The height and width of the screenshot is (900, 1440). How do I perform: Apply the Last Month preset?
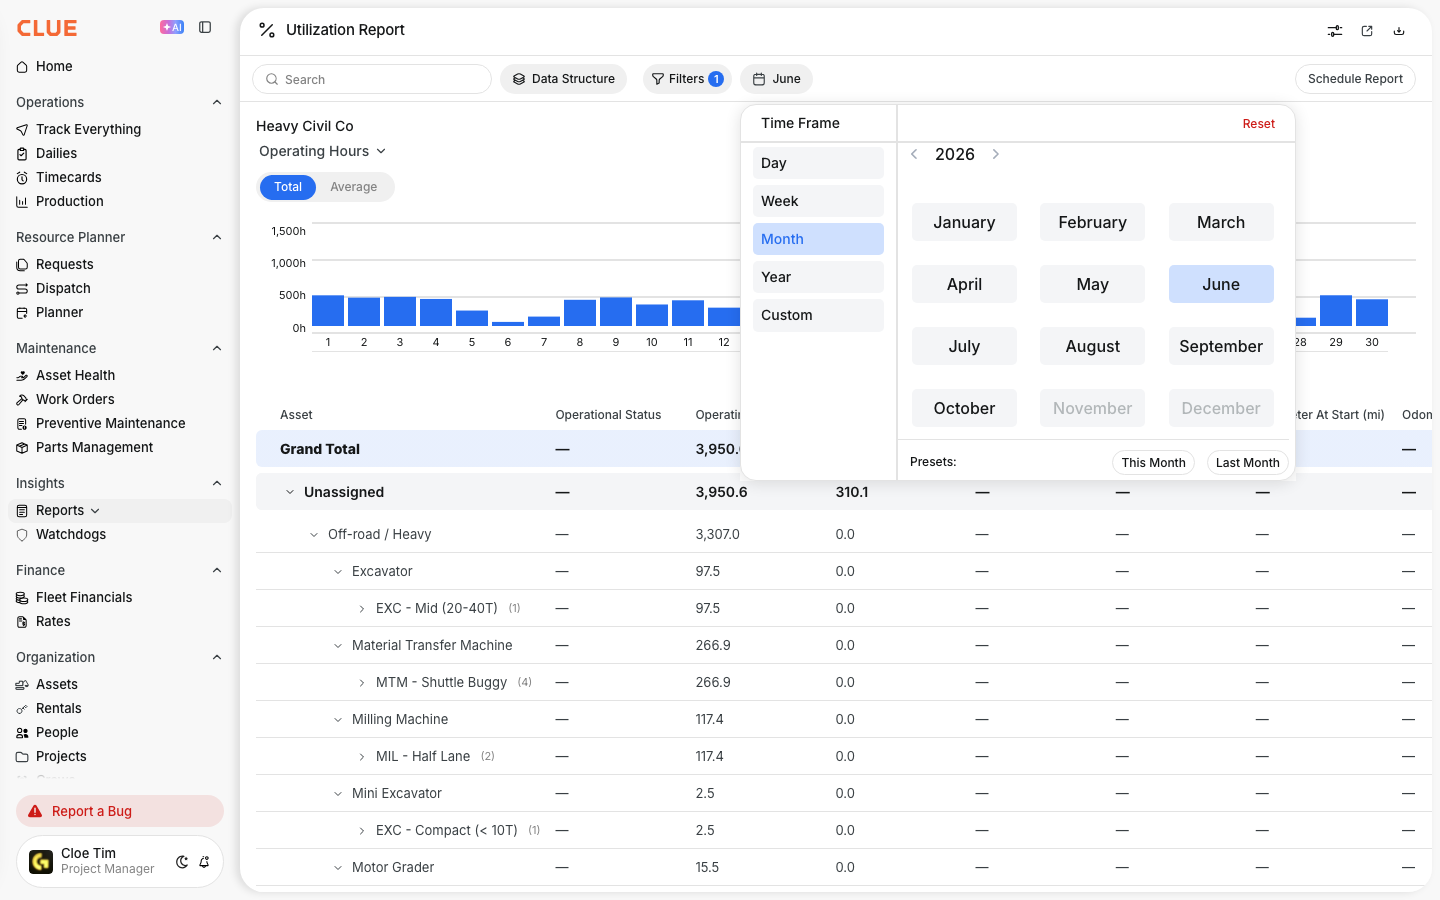1247,462
